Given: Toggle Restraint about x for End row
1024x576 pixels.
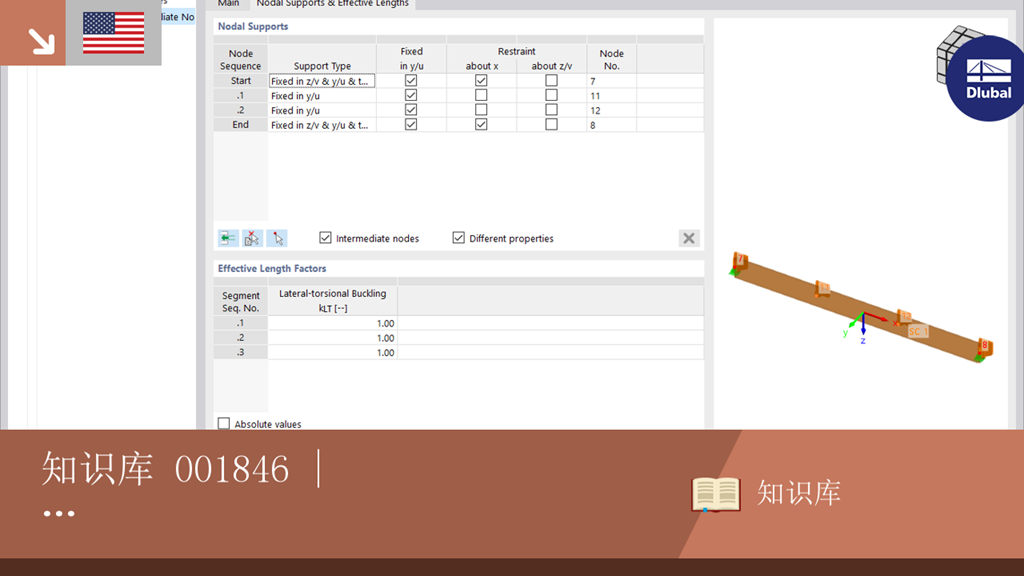Looking at the screenshot, I should click(481, 124).
